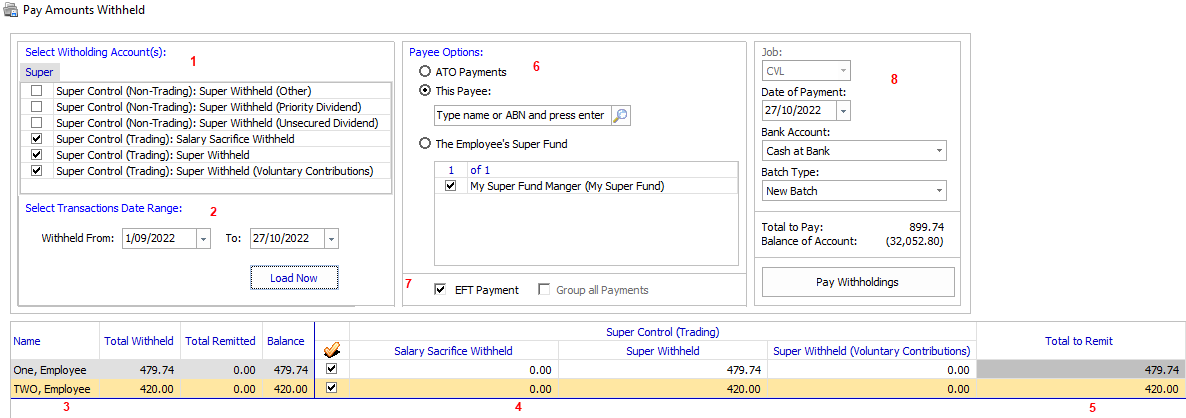Open the Bank Account dropdown
This screenshot has height=418, width=1186.
click(939, 151)
